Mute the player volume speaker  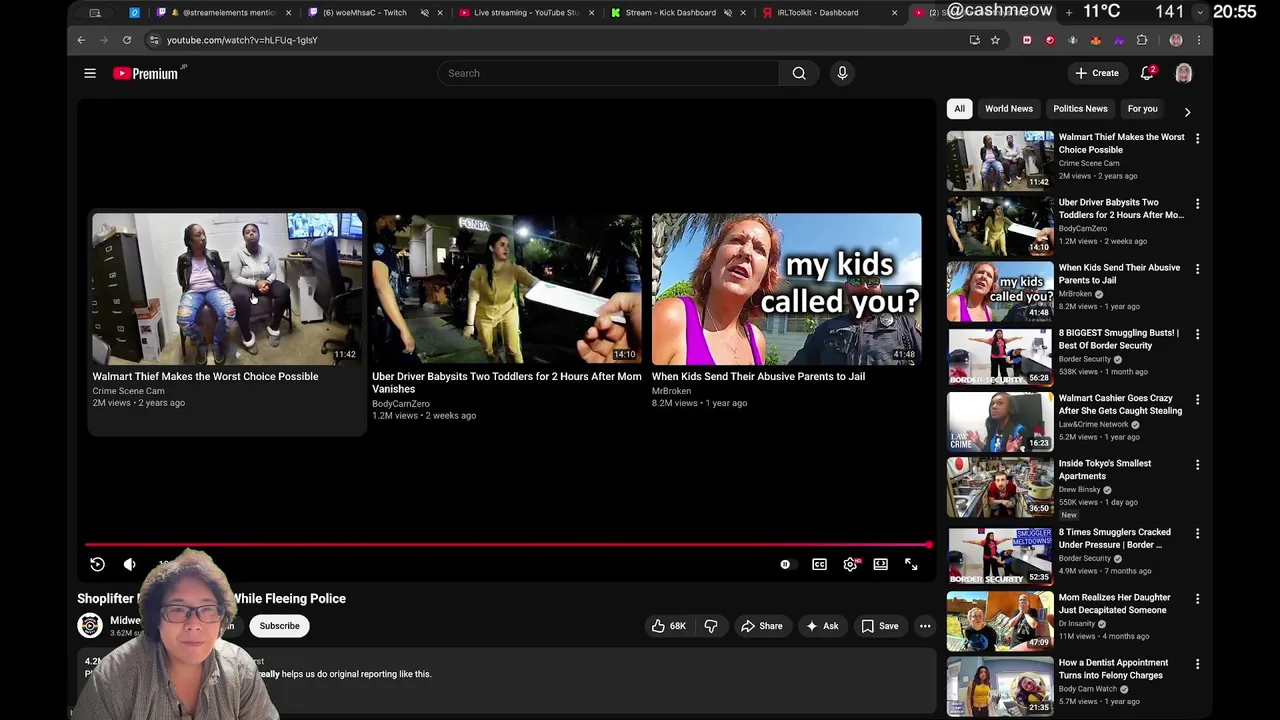129,565
